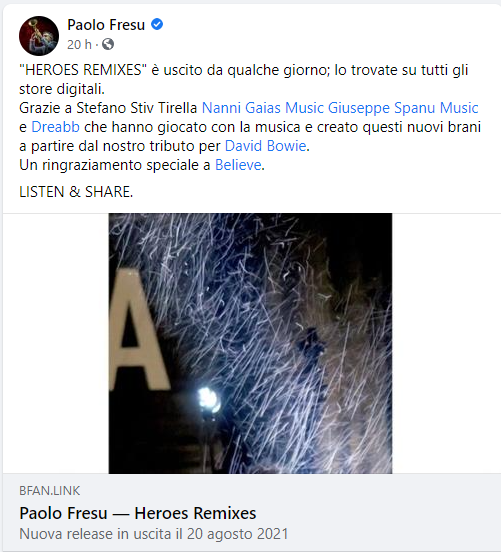Click the blue verified badge
The width and height of the screenshot is (501, 552).
coord(157,24)
